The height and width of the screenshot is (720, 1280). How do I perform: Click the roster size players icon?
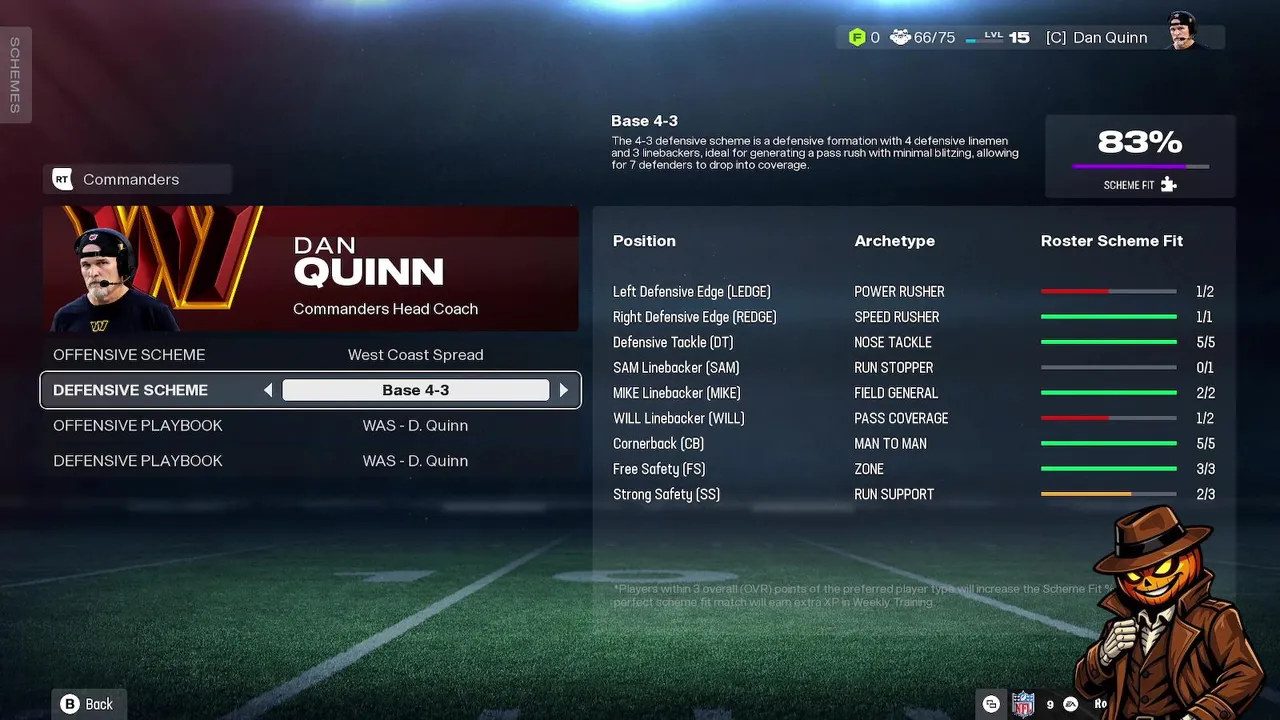(x=900, y=37)
